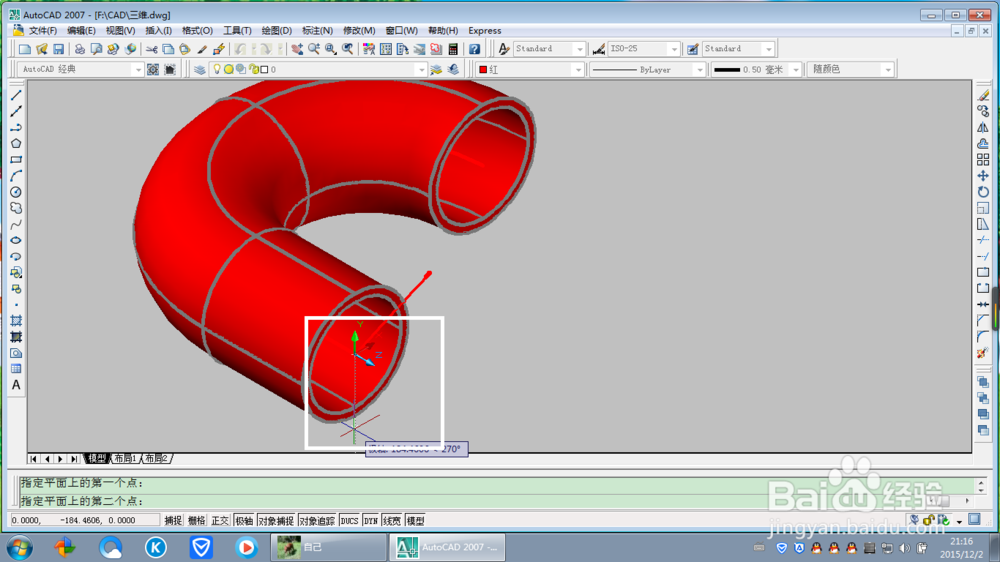Select the Rectangle drawing tool
The width and height of the screenshot is (1000, 562).
point(16,160)
